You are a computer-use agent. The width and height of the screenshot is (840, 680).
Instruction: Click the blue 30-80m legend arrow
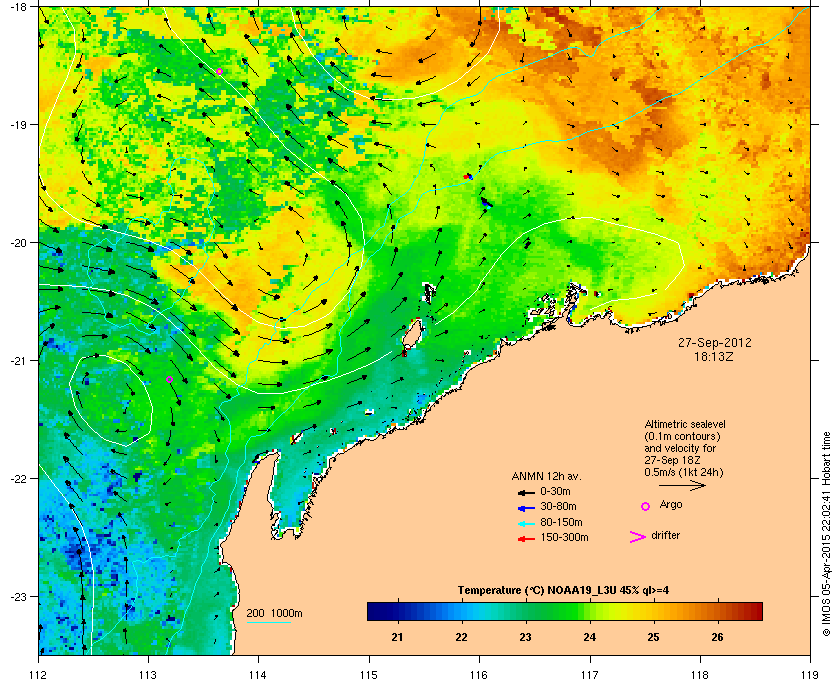[526, 507]
